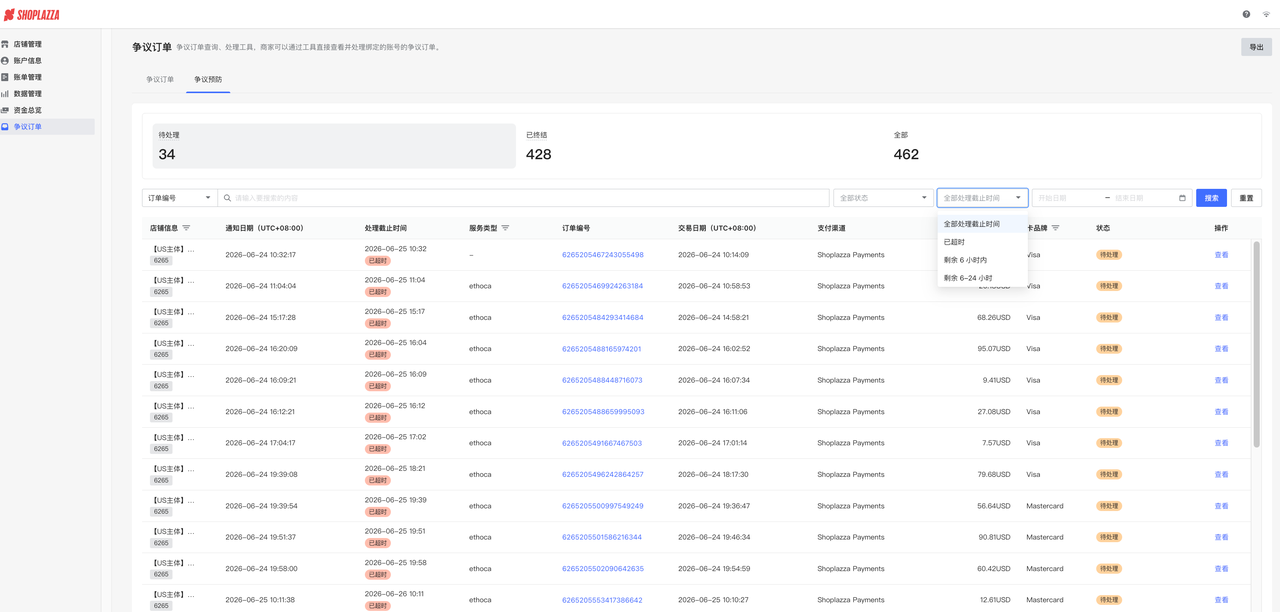Screen dimensions: 1280x612
Task: Filter by 卡品牌 column filter icon
Action: 1055,228
